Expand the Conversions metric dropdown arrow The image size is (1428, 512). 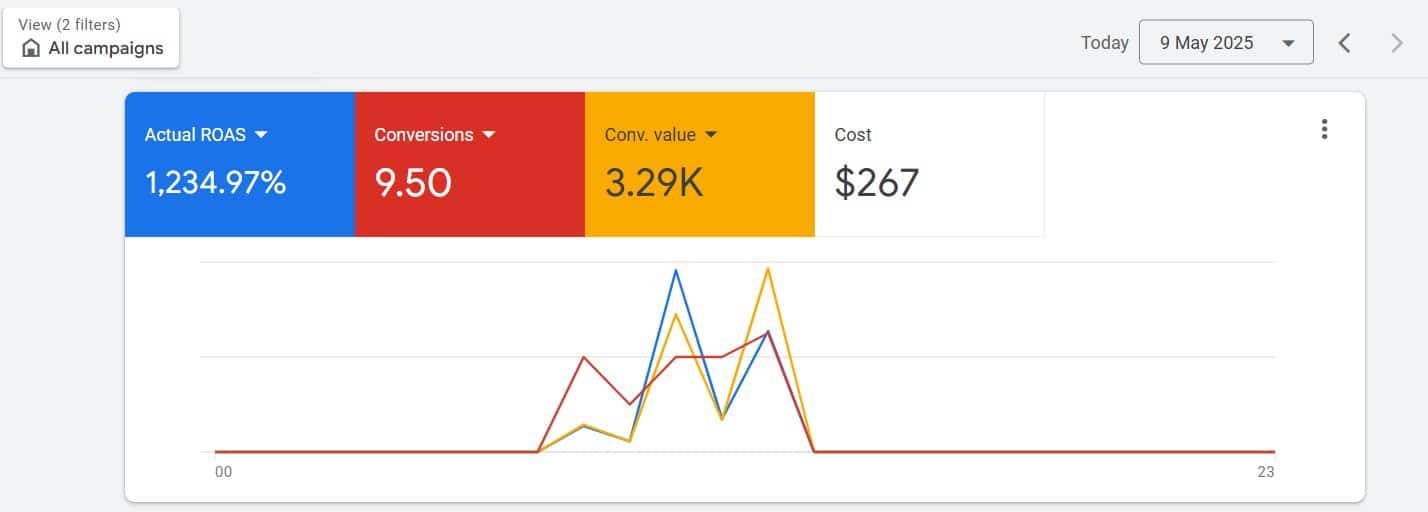coord(489,134)
